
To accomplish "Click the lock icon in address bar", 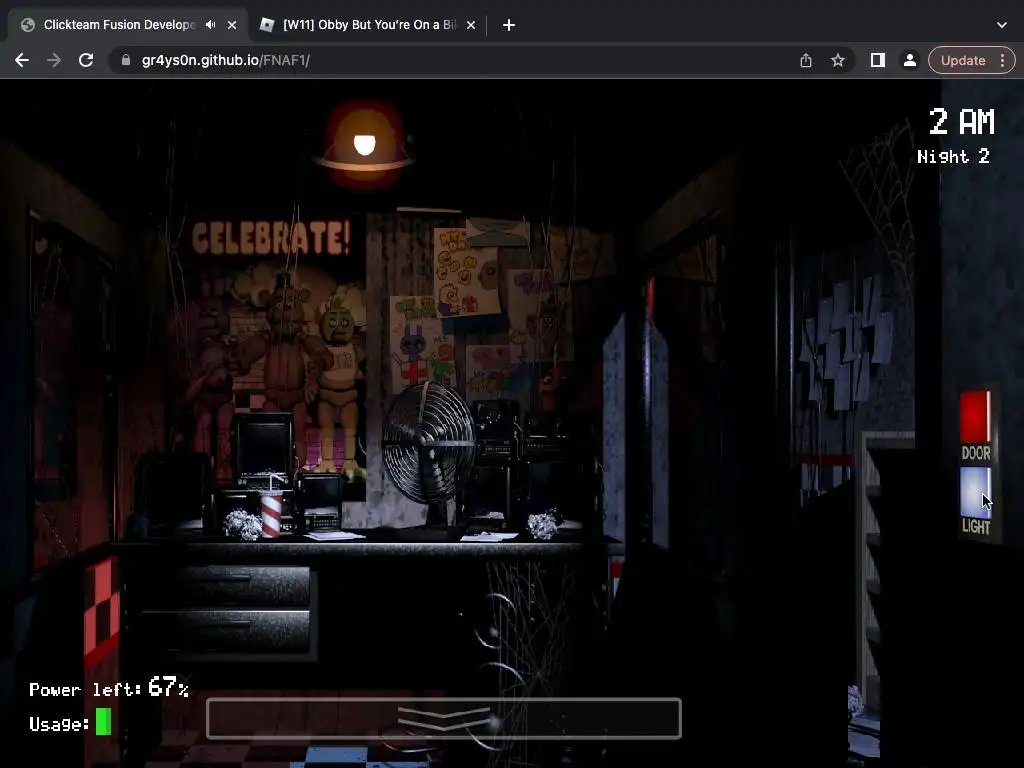I will click(x=126, y=60).
